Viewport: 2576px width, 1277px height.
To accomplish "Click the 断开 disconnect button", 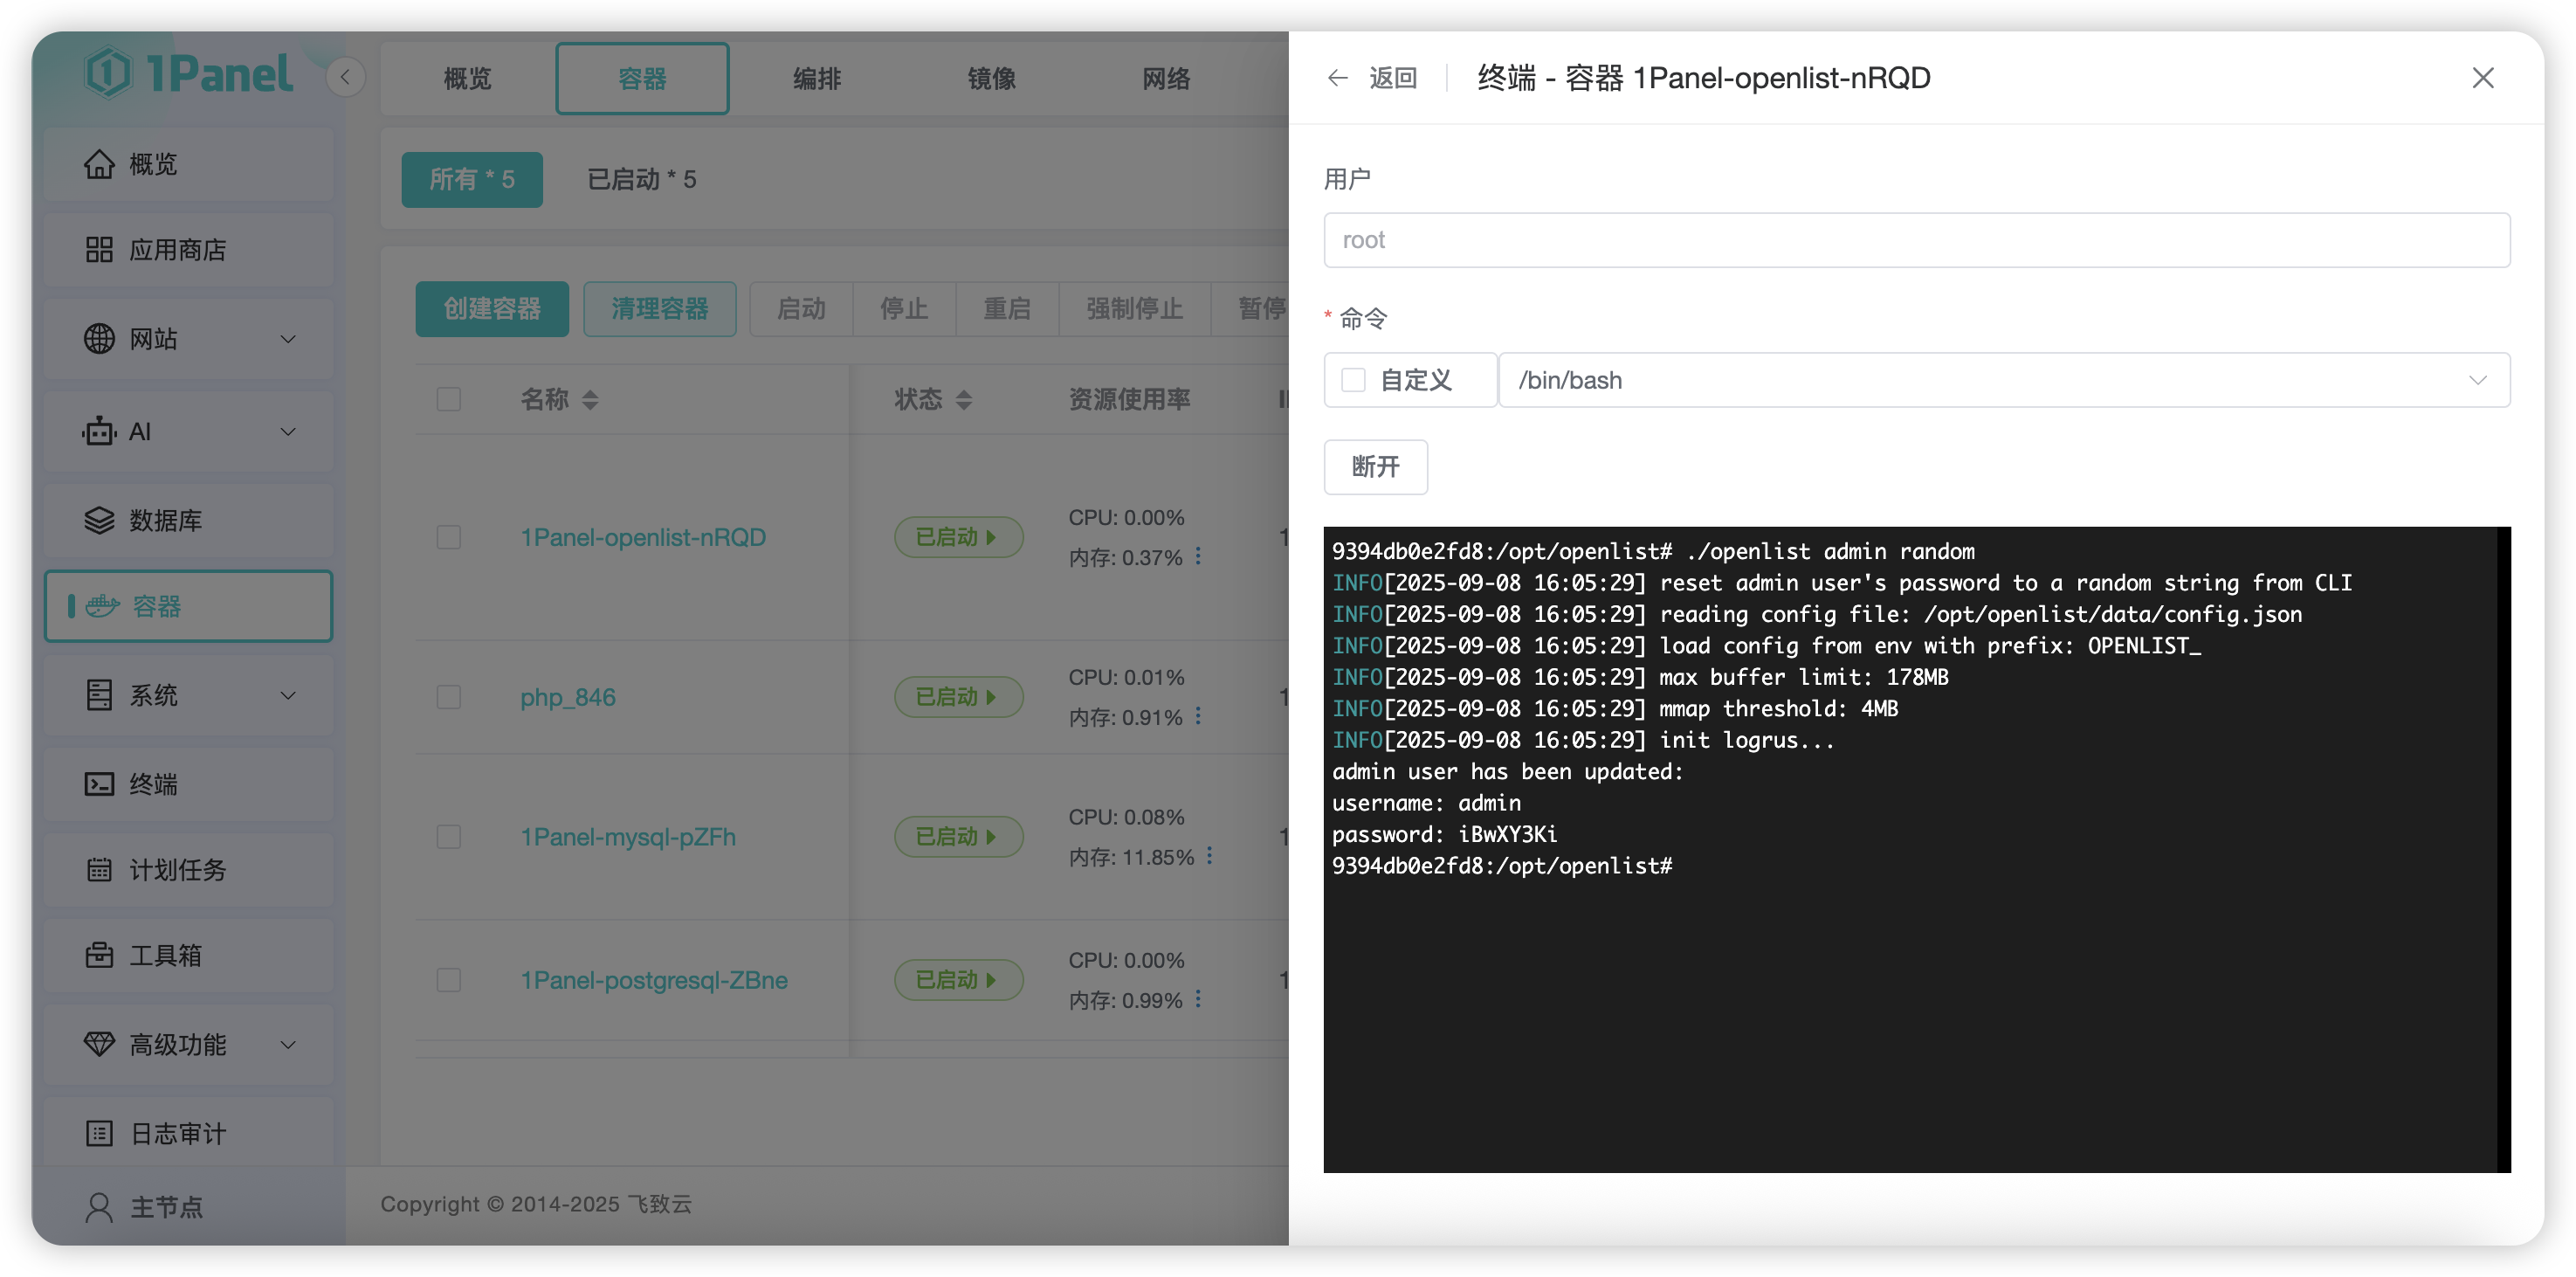I will tap(1375, 467).
